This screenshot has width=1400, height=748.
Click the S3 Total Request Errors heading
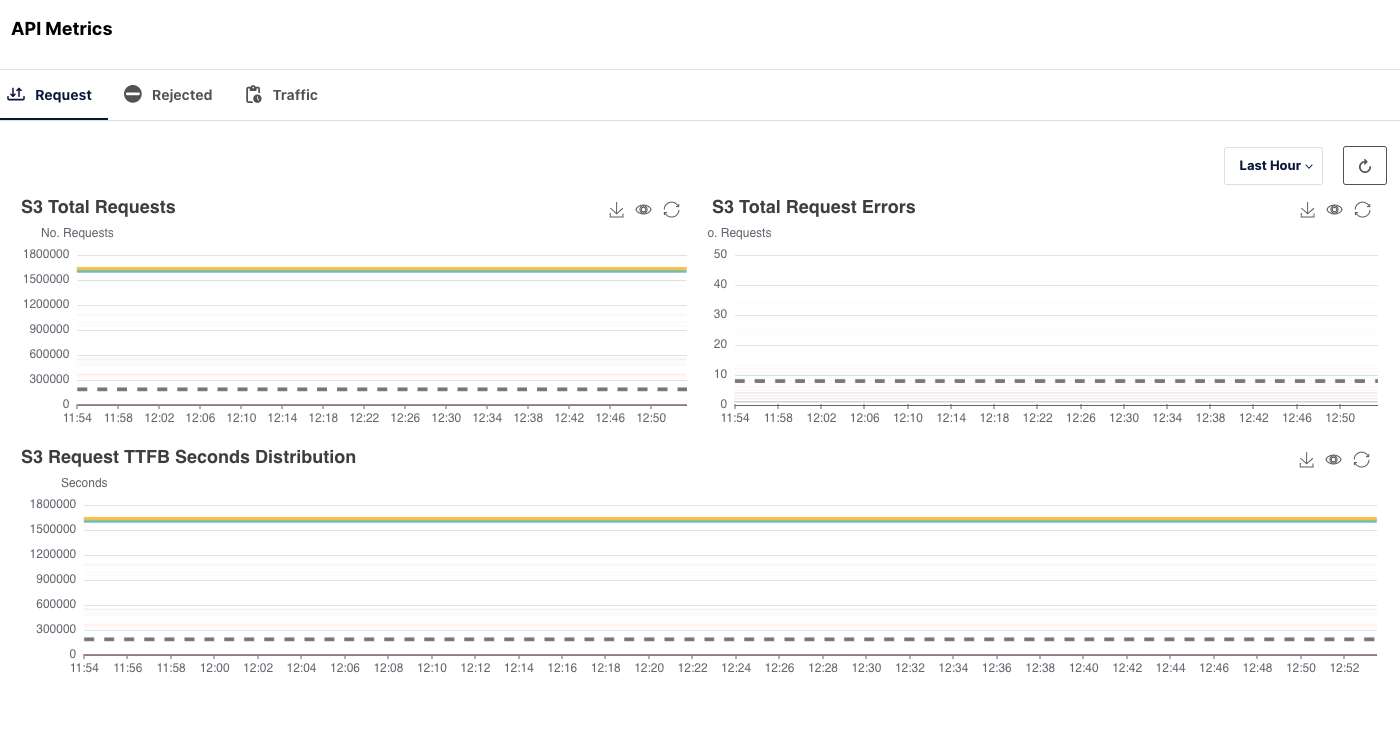coord(813,207)
